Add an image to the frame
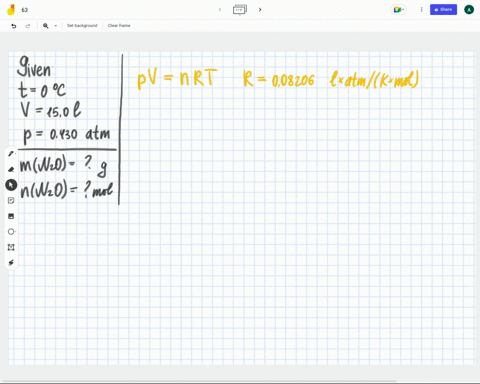The width and height of the screenshot is (480, 384). [11, 216]
